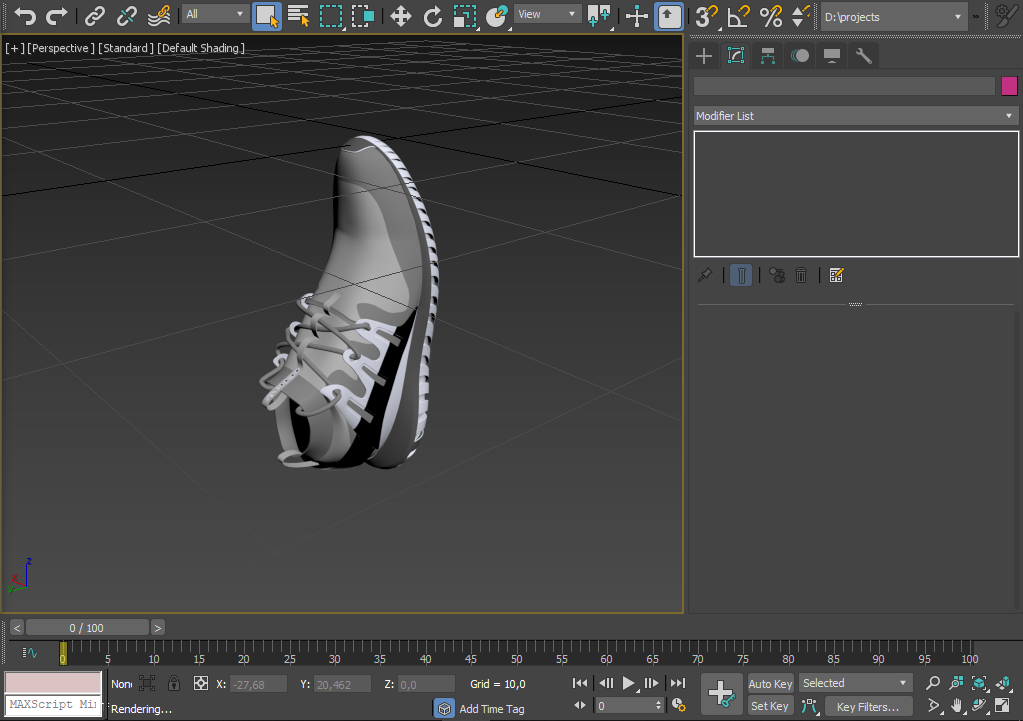
Task: Activate the Select and Link tool
Action: (x=94, y=16)
